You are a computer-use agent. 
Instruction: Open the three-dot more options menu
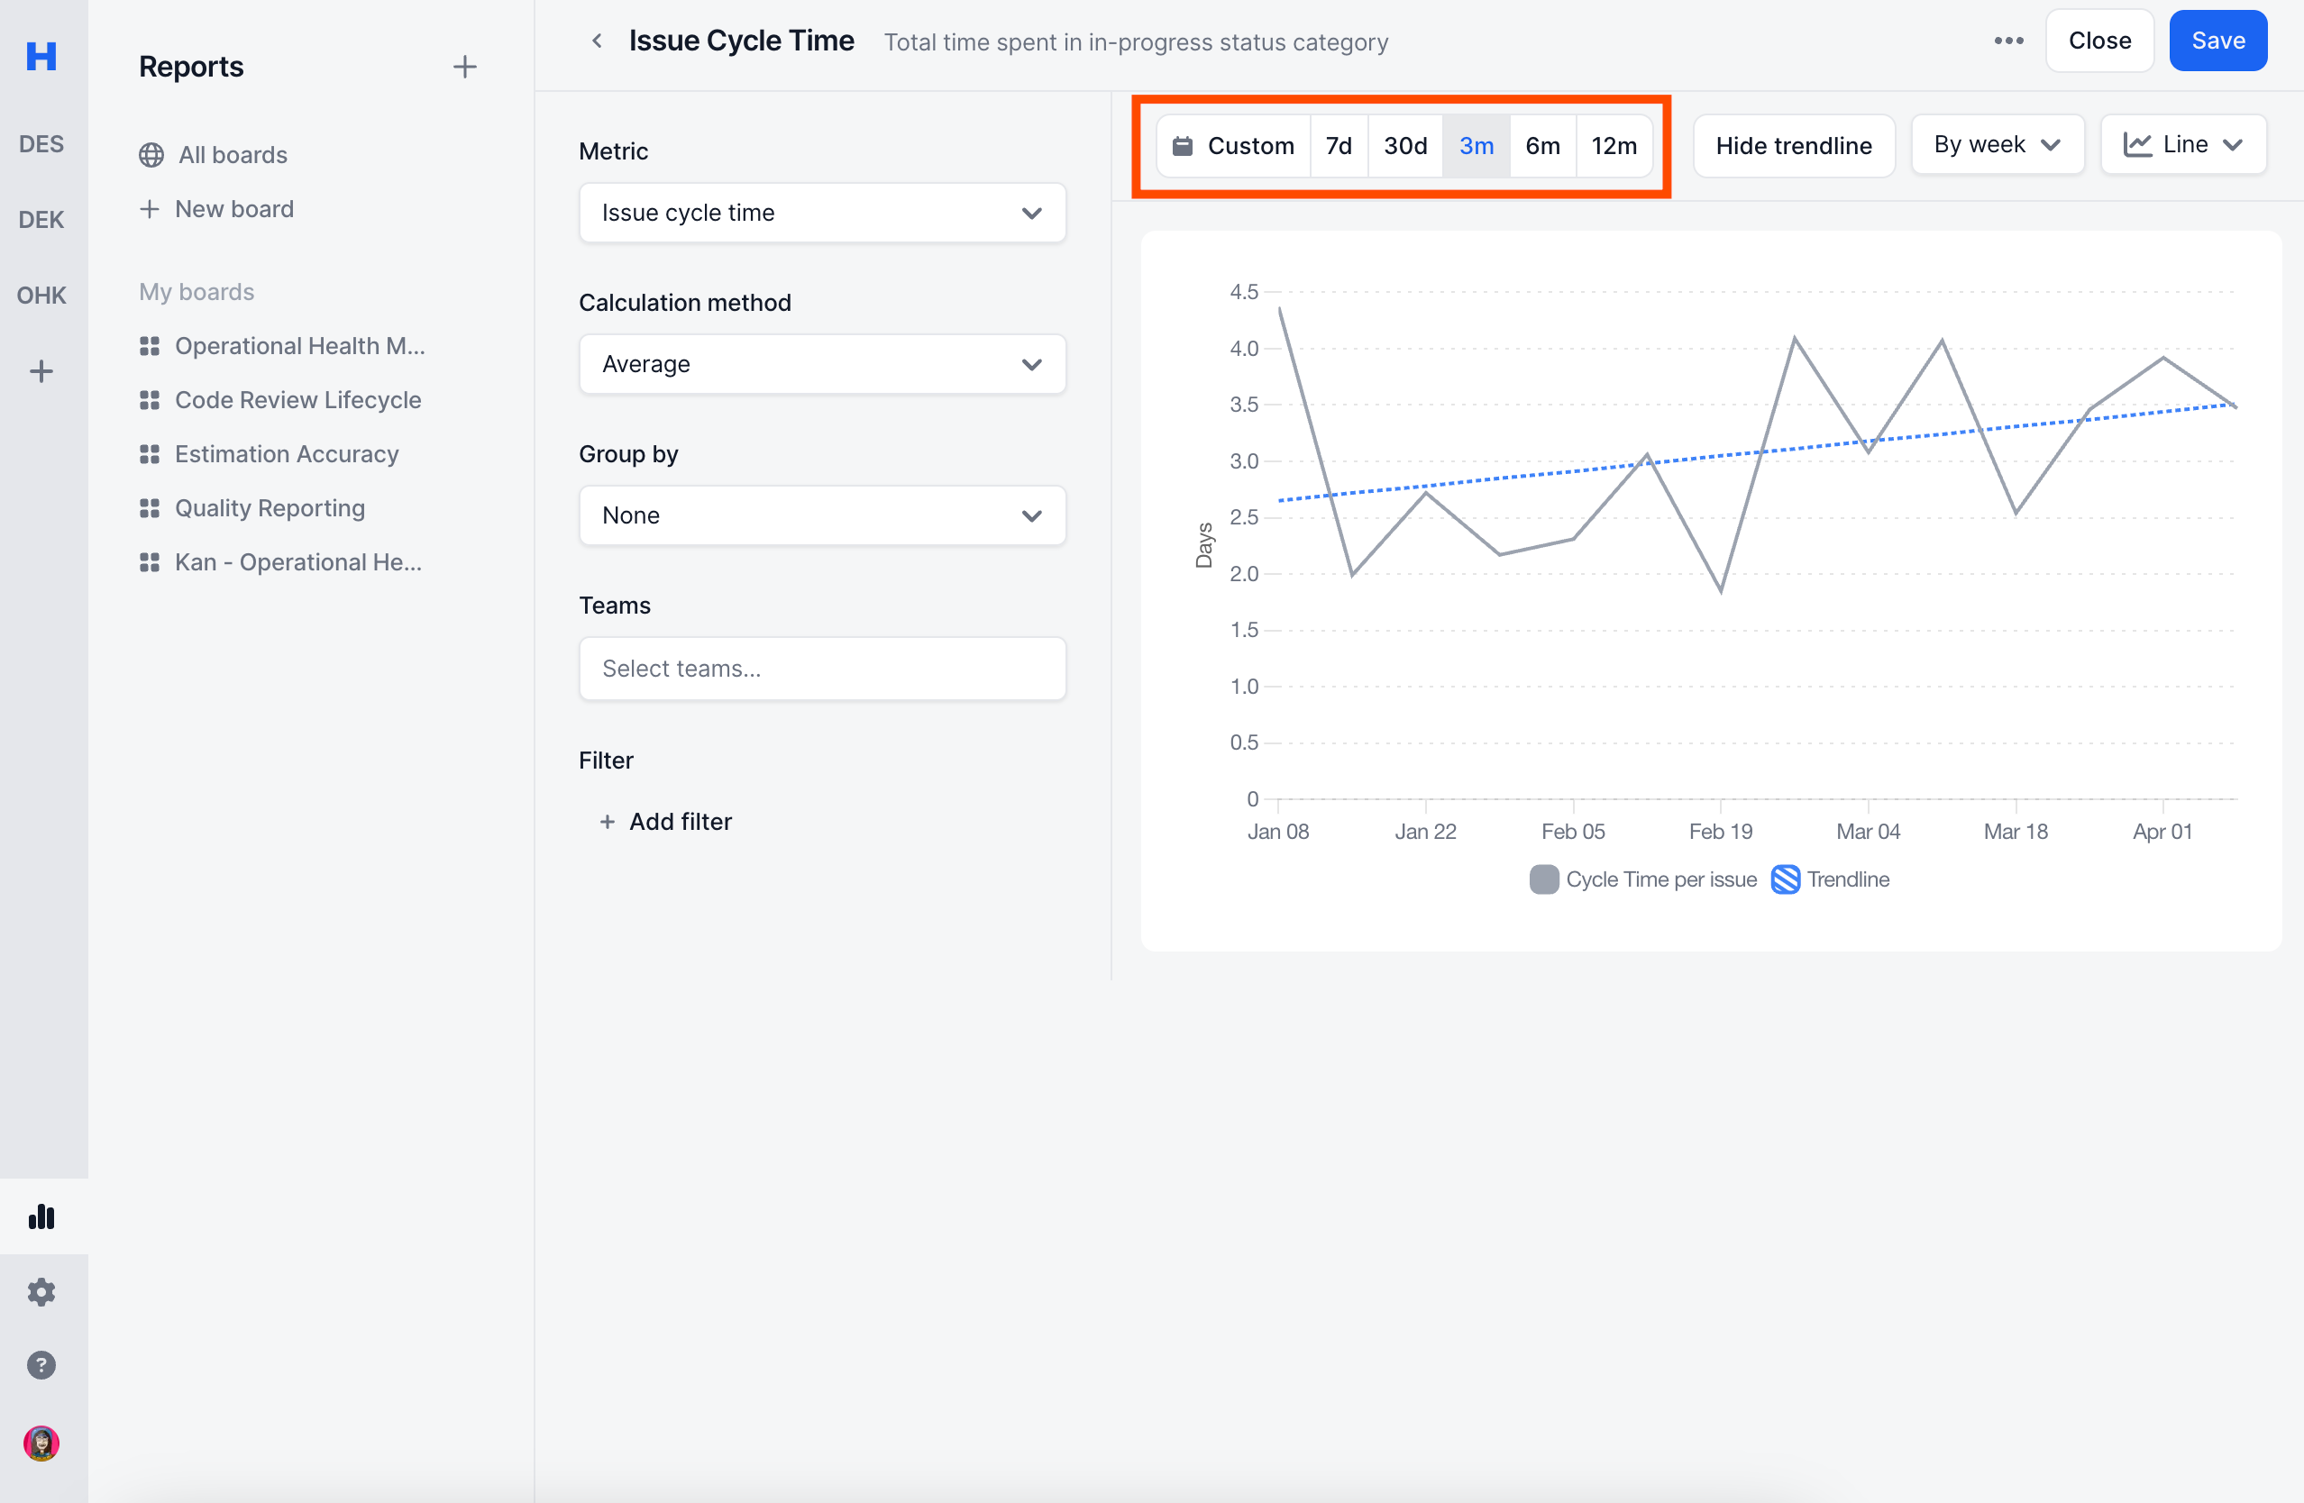2008,41
